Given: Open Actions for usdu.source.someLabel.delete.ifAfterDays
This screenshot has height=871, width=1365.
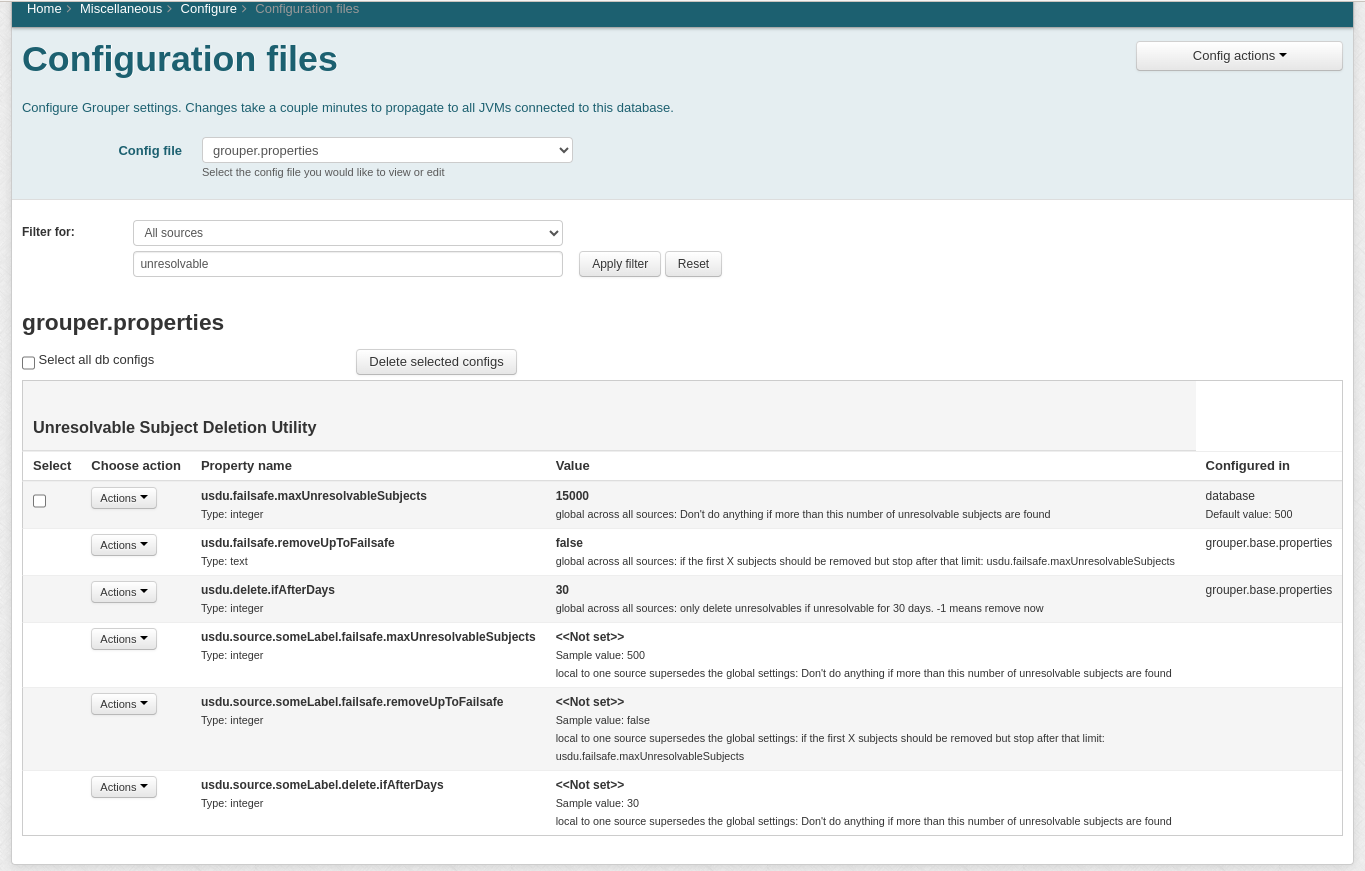Looking at the screenshot, I should click(123, 787).
